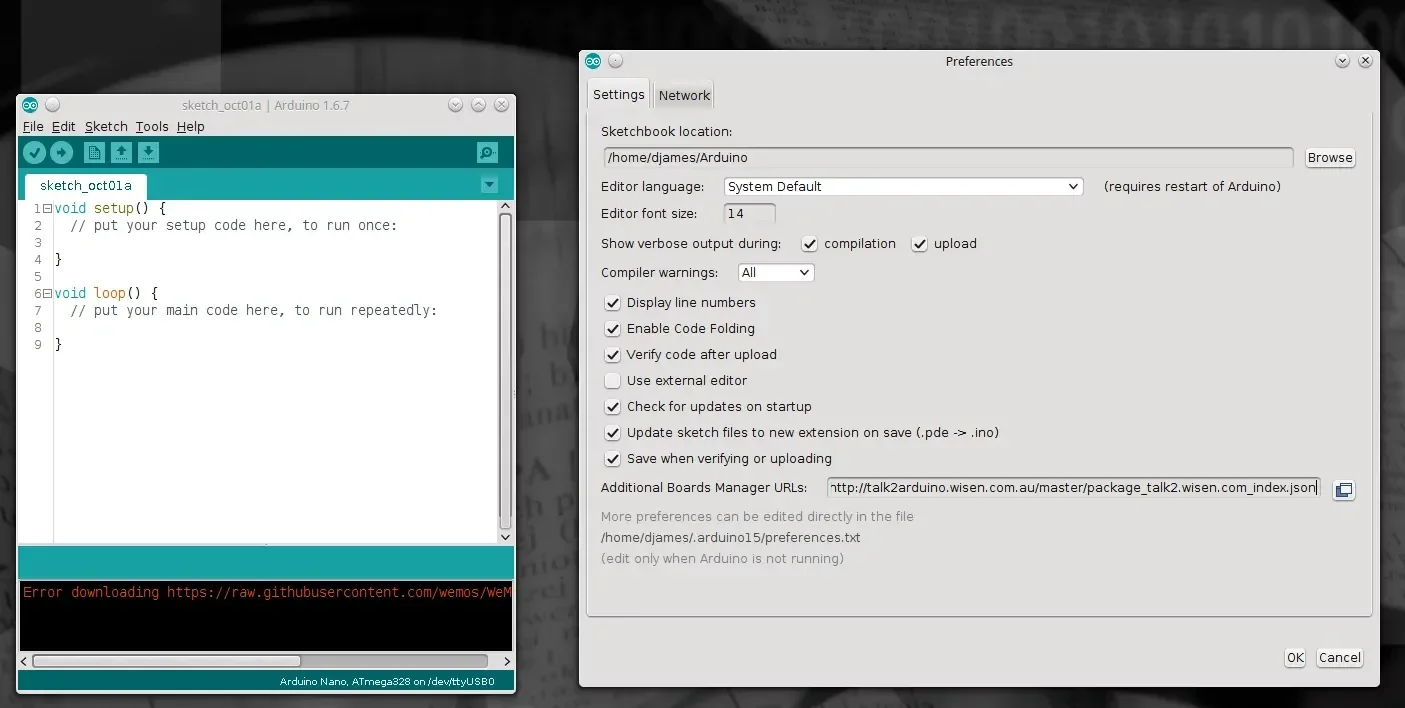The image size is (1405, 708).
Task: Save the sketch with the down-arrow icon
Action: click(148, 152)
